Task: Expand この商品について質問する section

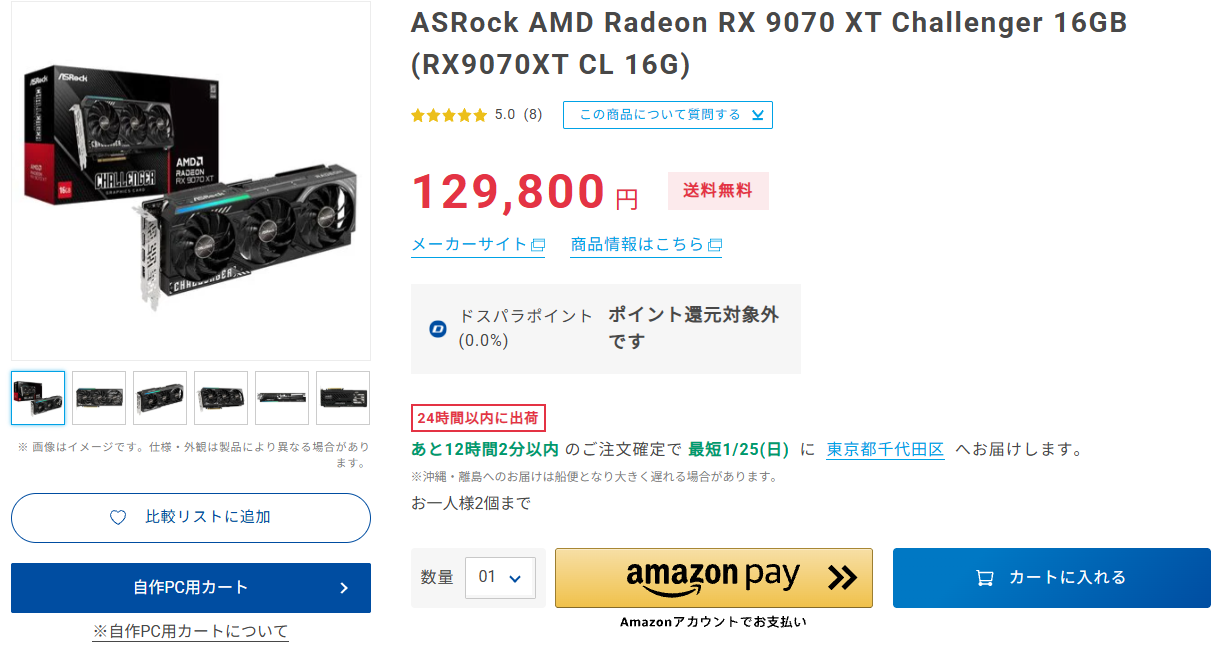Action: [667, 115]
